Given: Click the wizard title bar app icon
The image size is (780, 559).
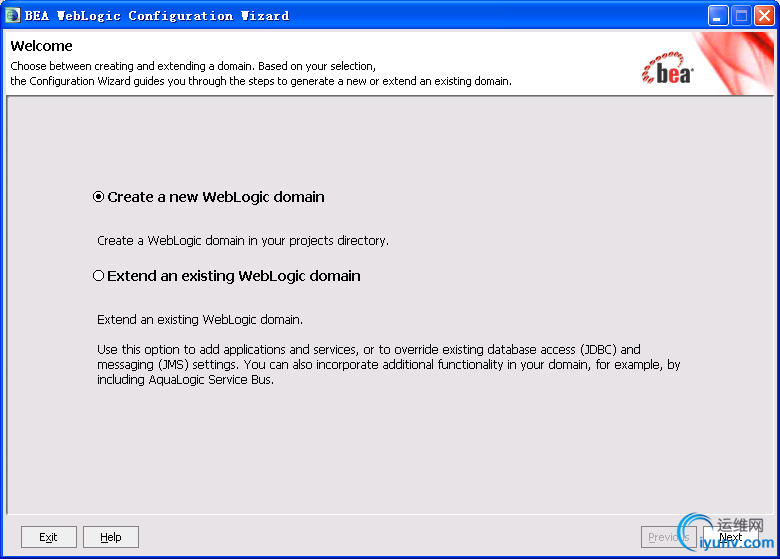Looking at the screenshot, I should pyautogui.click(x=12, y=15).
